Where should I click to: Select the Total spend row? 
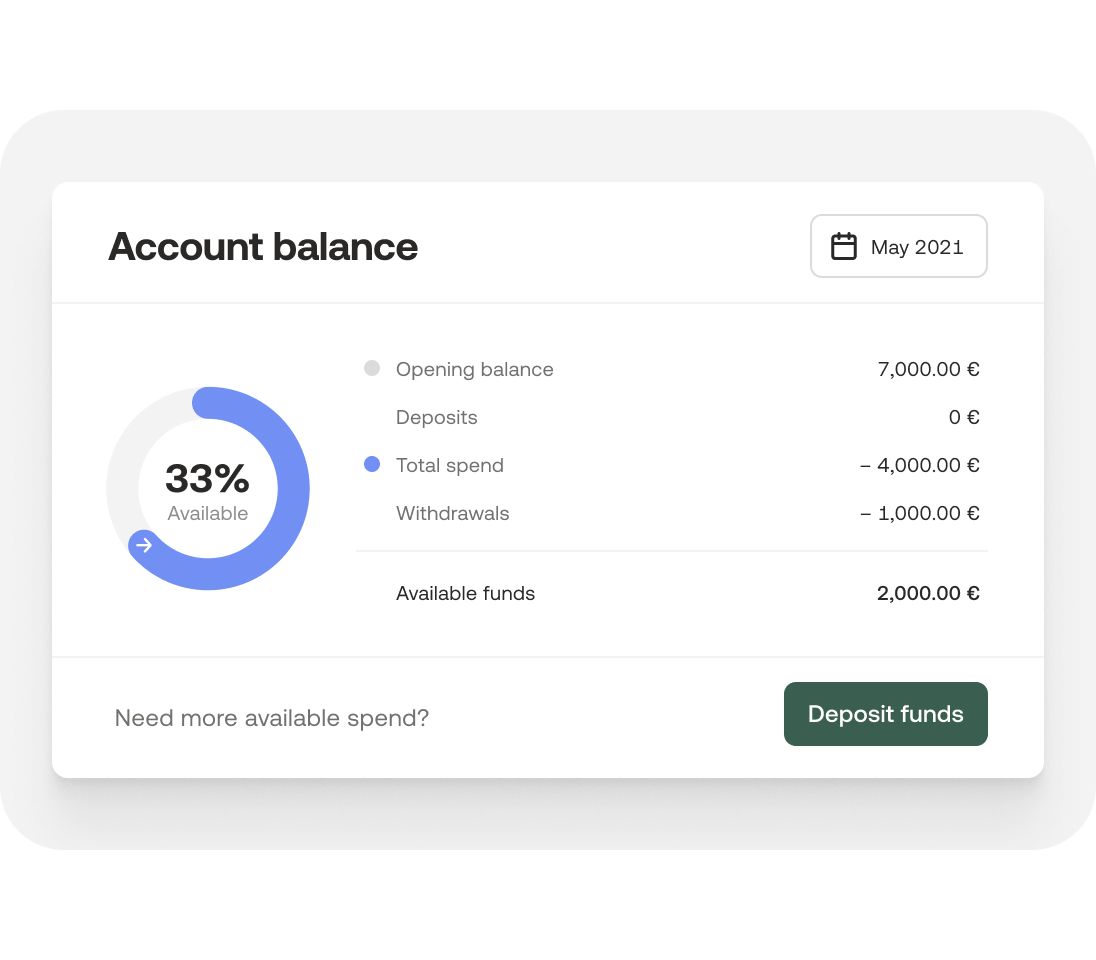pyautogui.click(x=449, y=465)
